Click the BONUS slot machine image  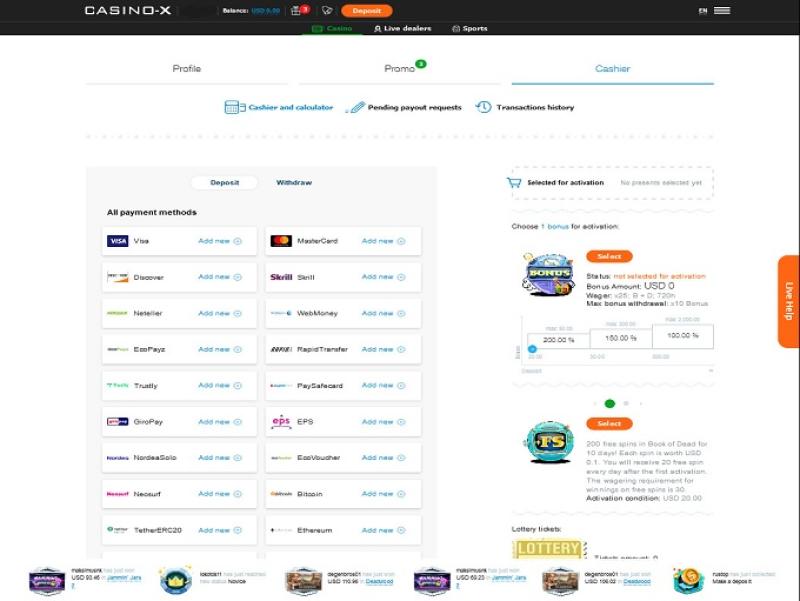click(x=549, y=274)
